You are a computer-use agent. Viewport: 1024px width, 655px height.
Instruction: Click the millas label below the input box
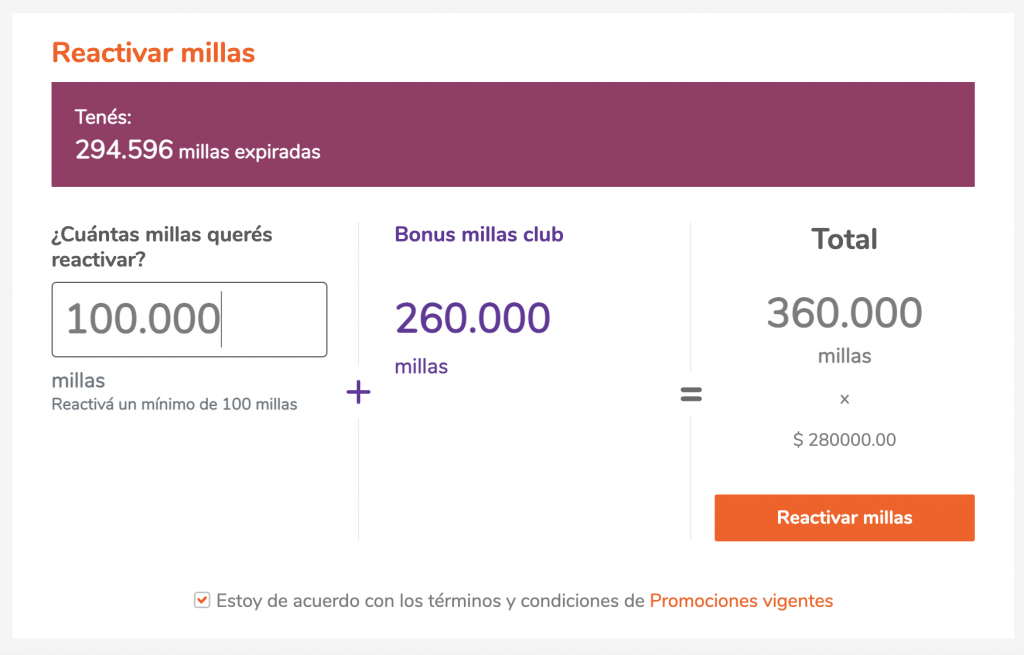[x=78, y=380]
